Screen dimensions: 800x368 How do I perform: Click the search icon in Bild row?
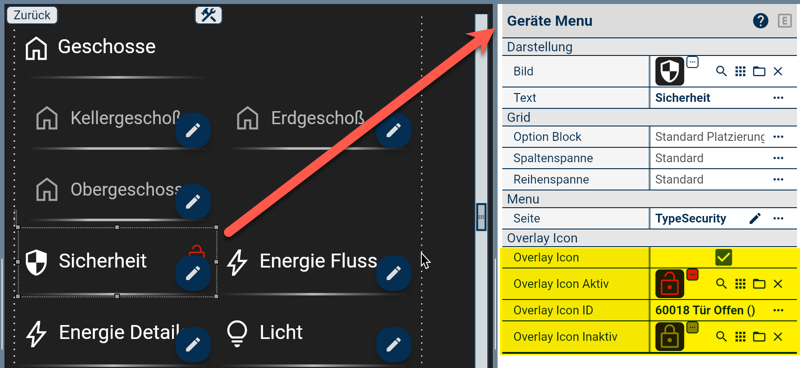(721, 71)
